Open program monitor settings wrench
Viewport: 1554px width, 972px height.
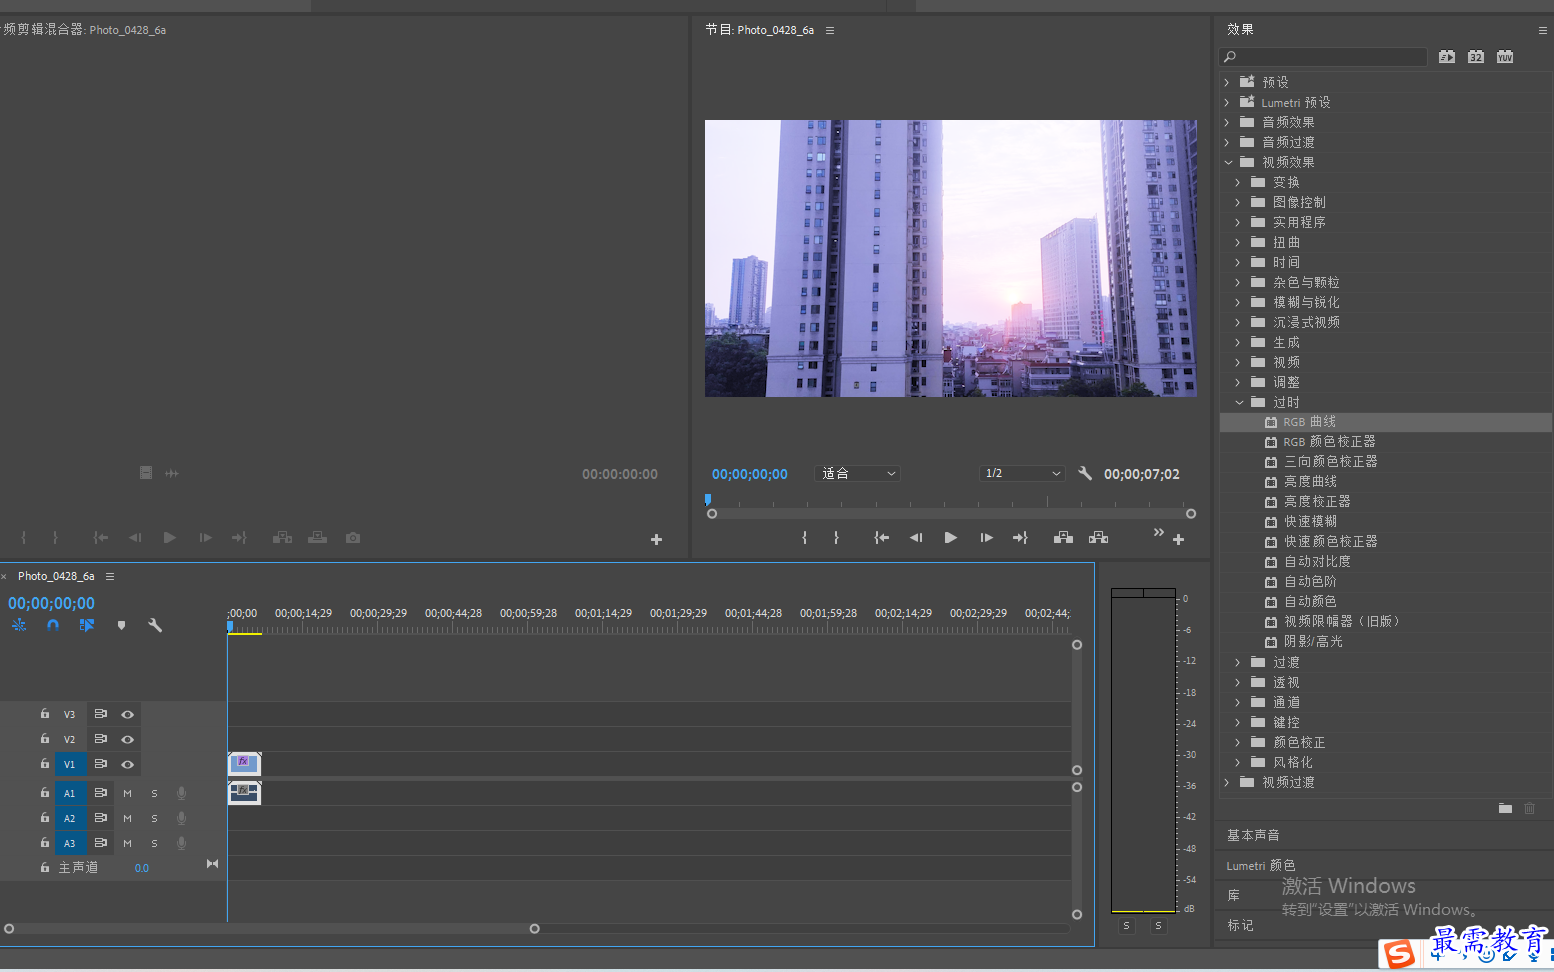1085,473
